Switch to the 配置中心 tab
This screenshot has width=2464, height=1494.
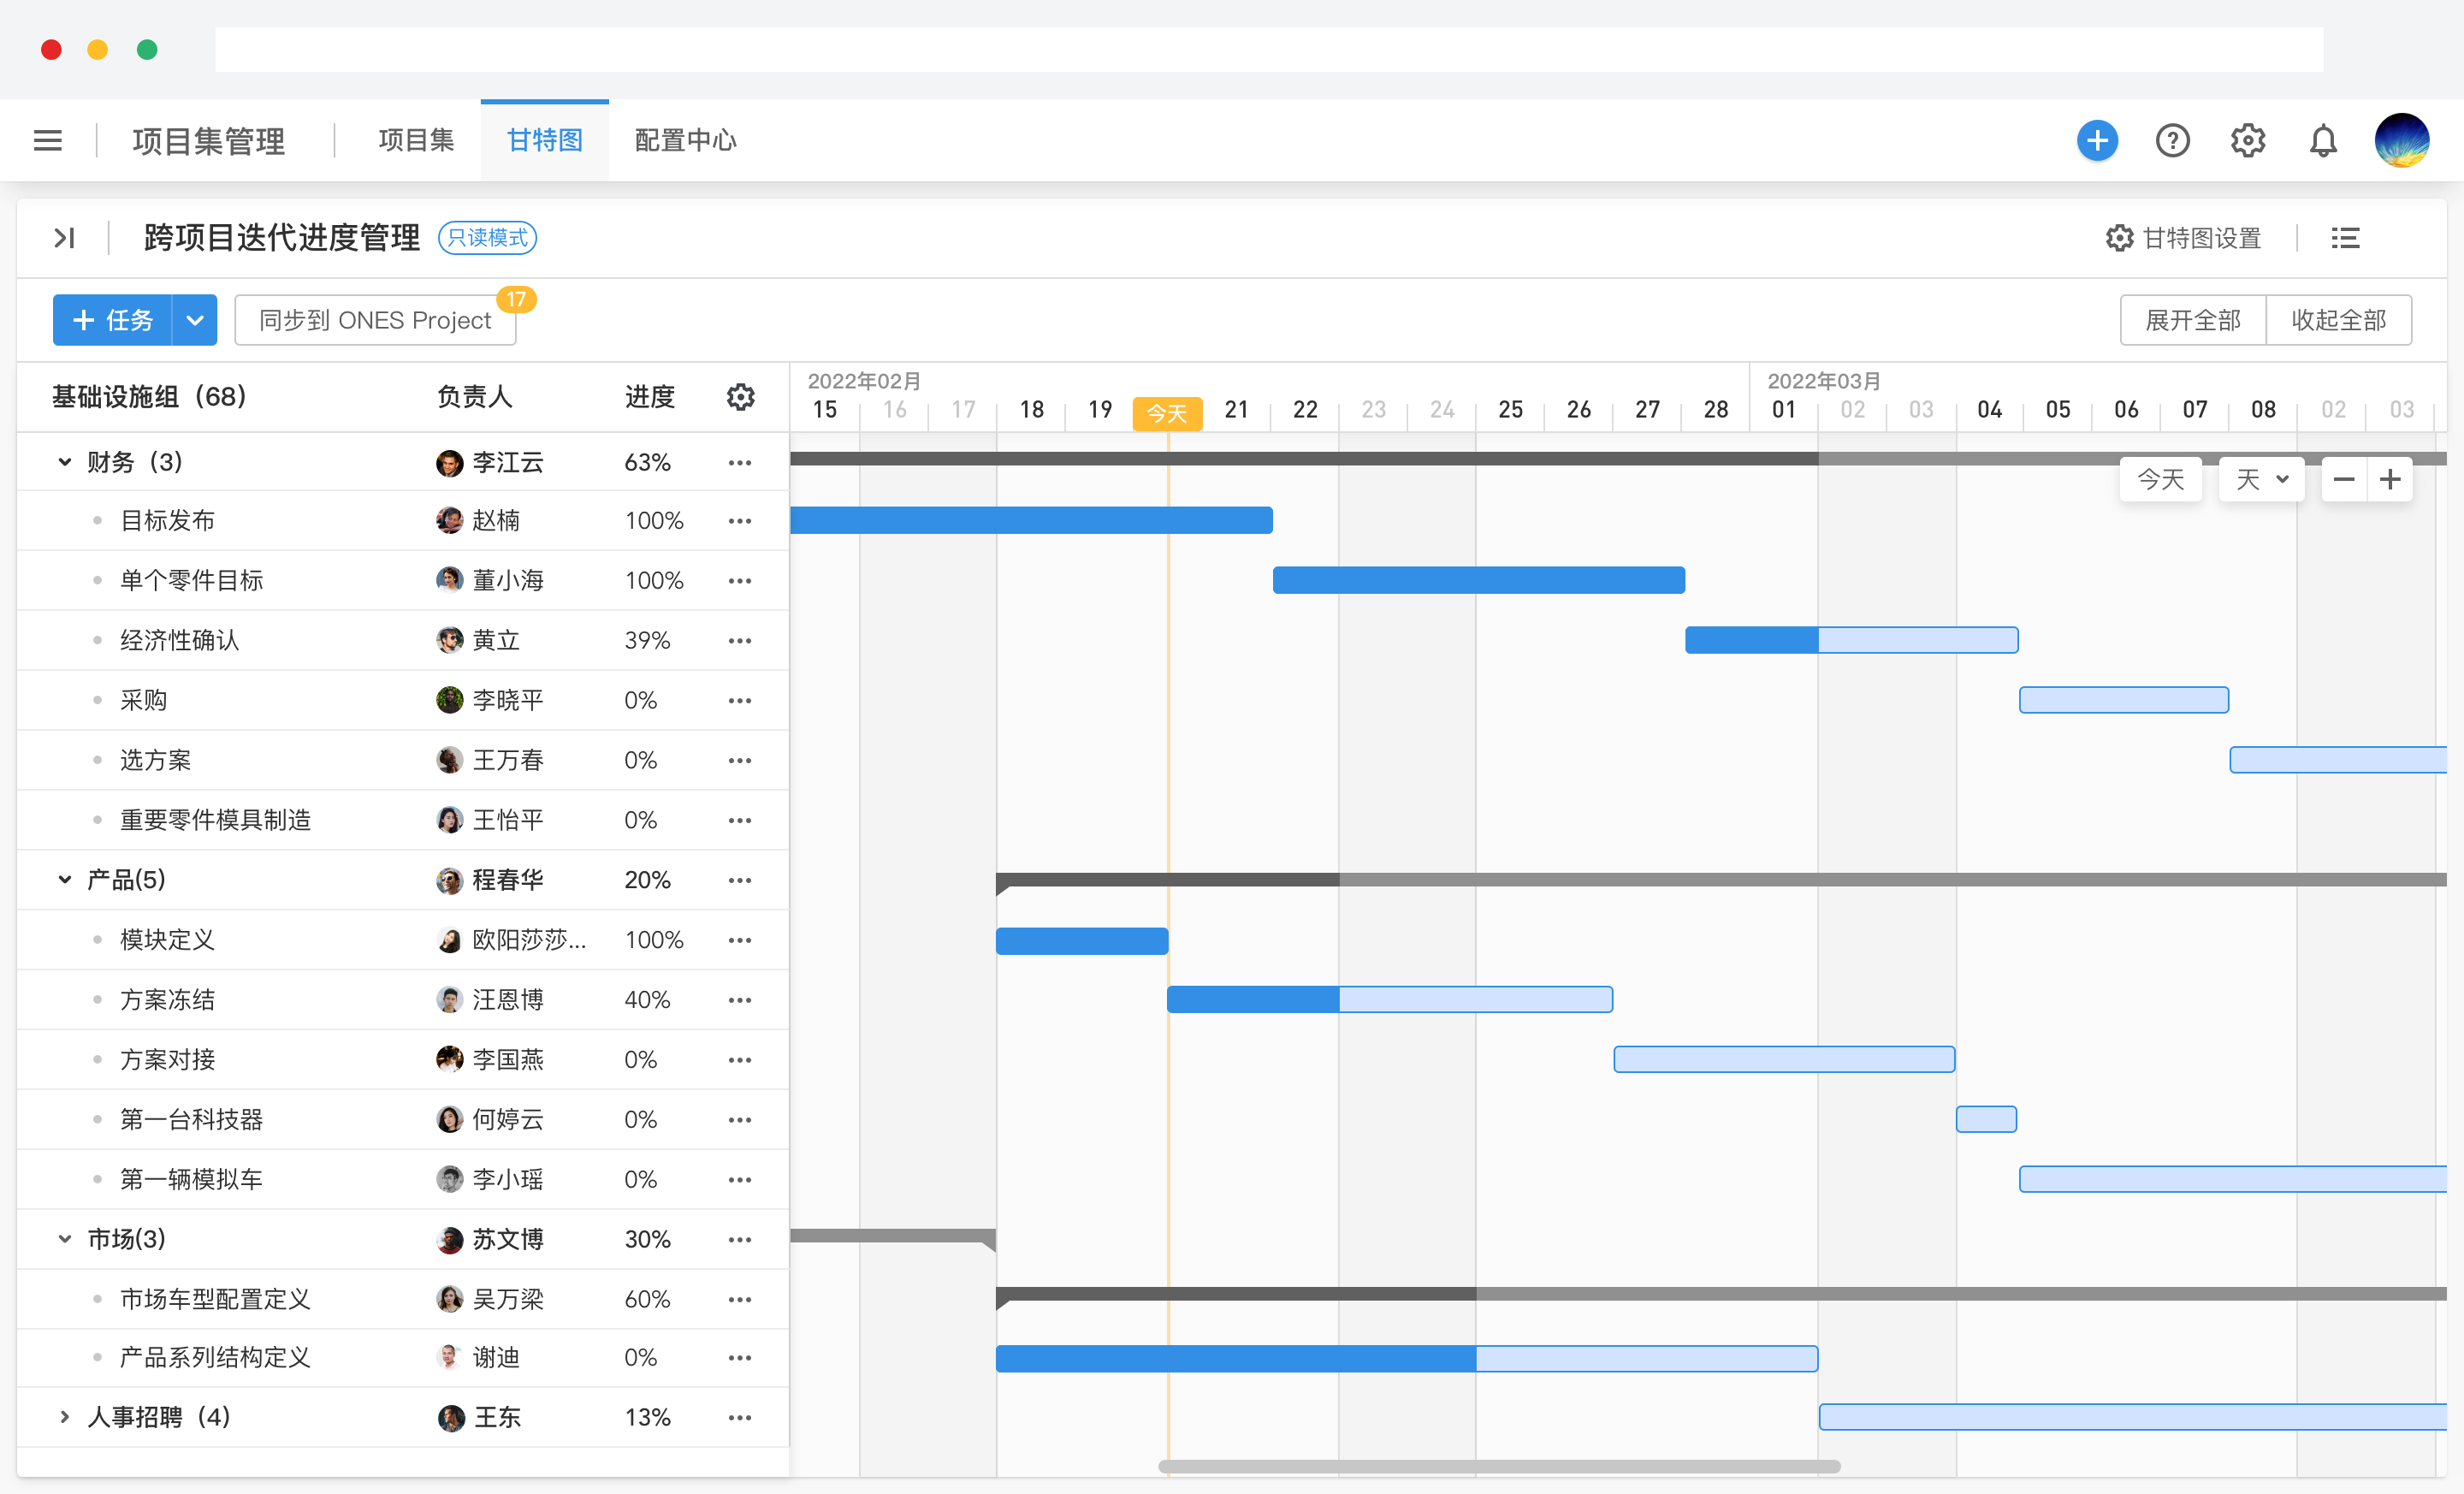(x=685, y=140)
